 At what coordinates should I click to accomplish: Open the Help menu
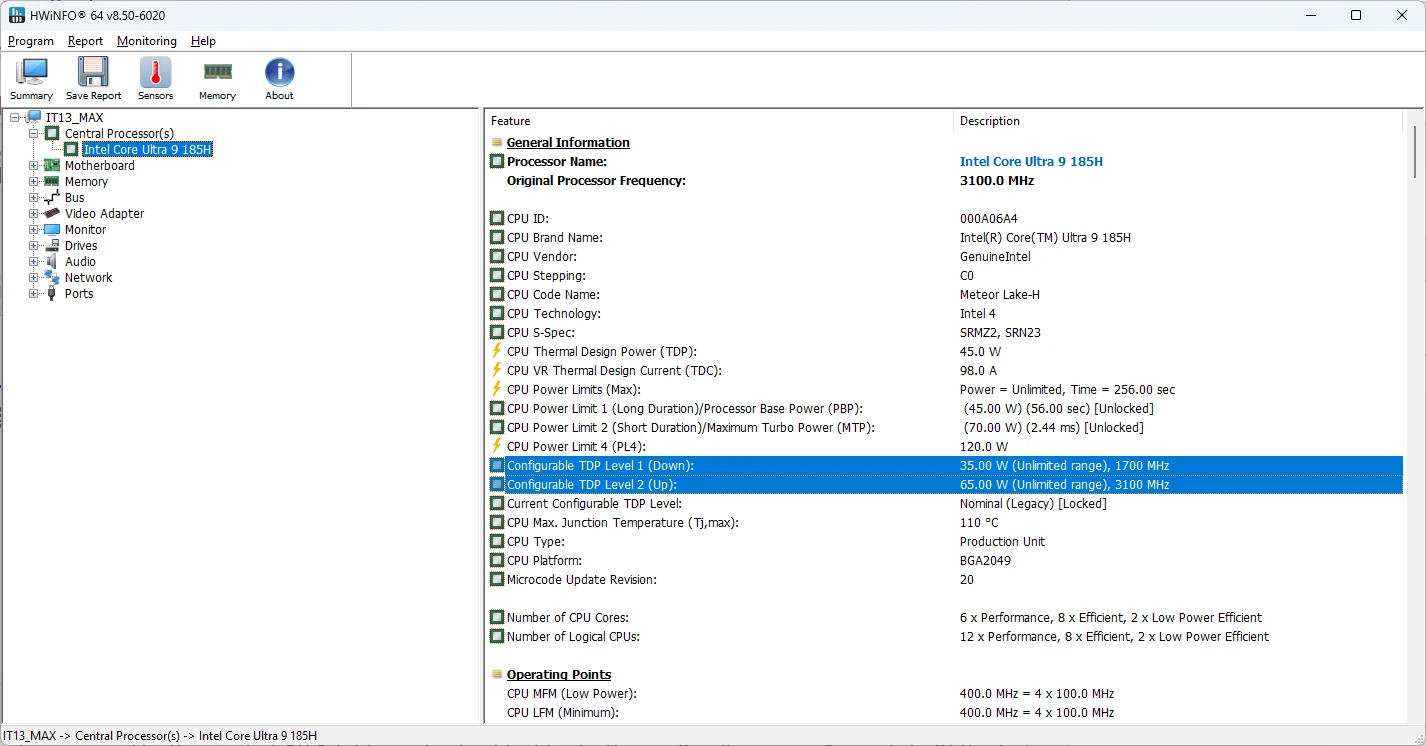tap(203, 41)
